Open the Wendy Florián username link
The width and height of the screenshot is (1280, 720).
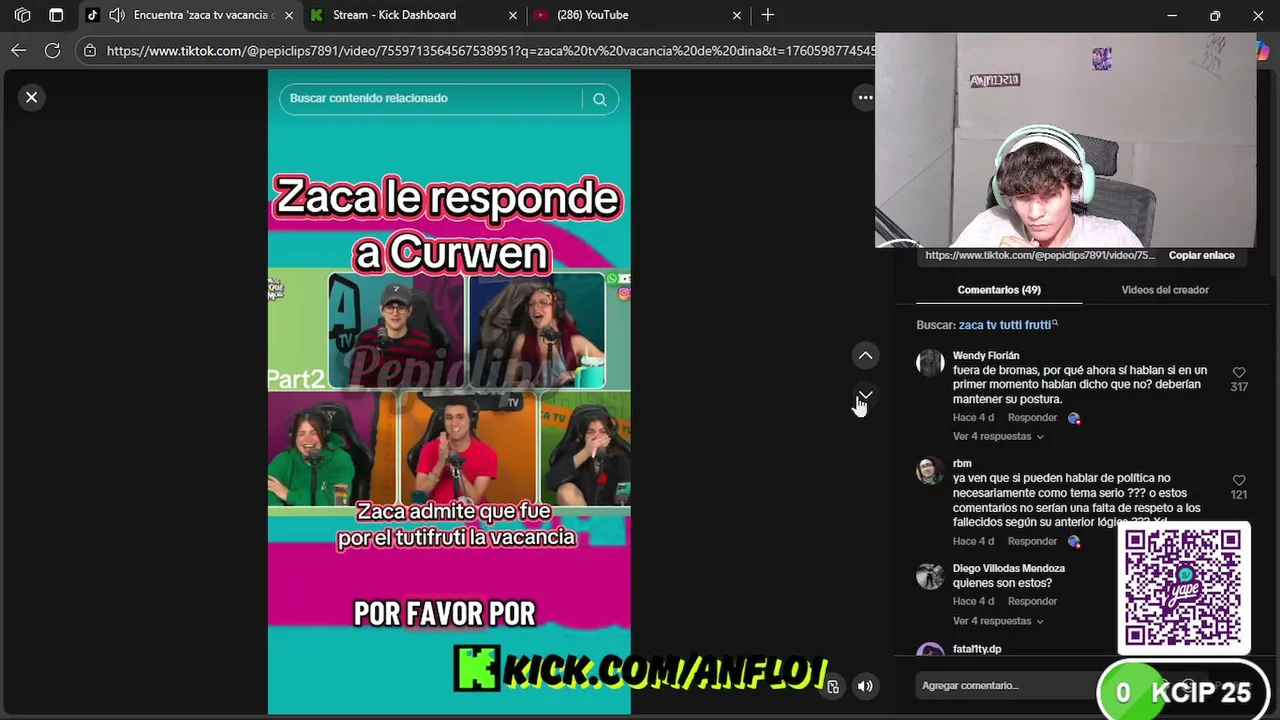point(986,355)
